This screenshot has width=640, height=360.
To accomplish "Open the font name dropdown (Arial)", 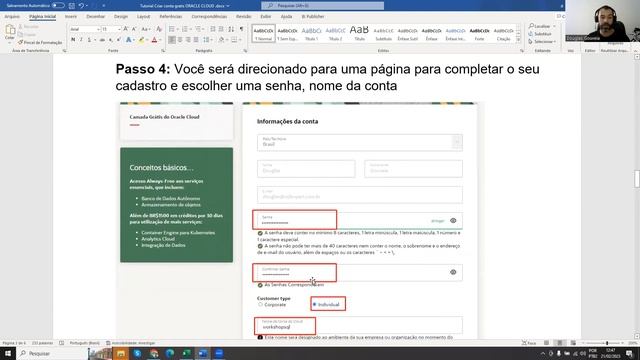I will pos(98,29).
